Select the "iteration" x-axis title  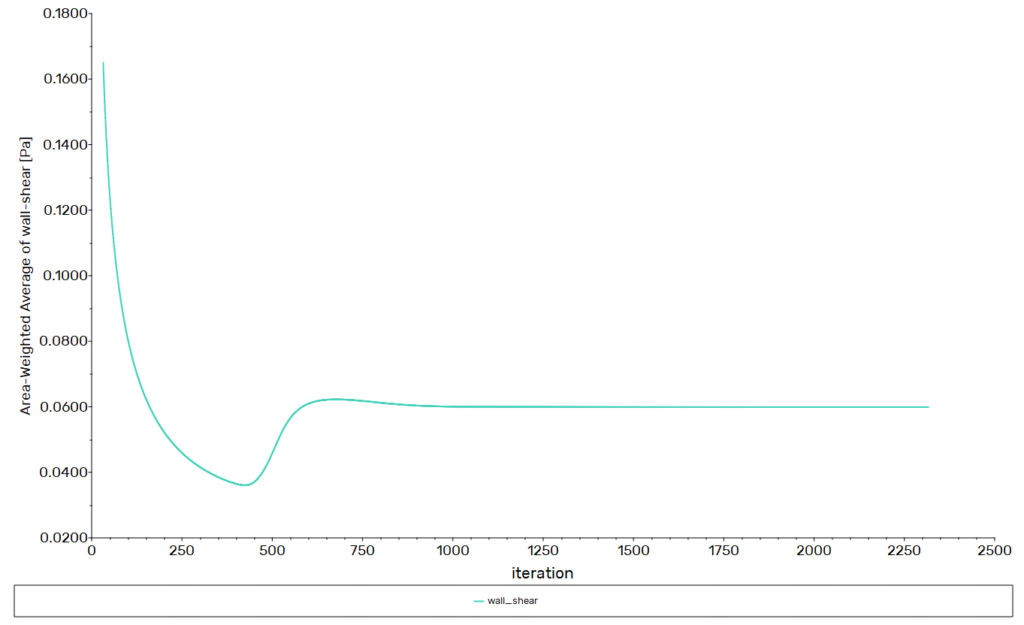click(x=542, y=574)
